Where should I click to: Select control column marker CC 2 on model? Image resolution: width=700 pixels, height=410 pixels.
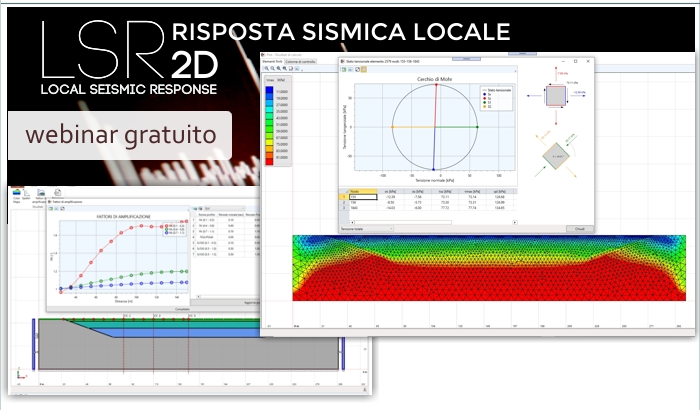pos(157,316)
